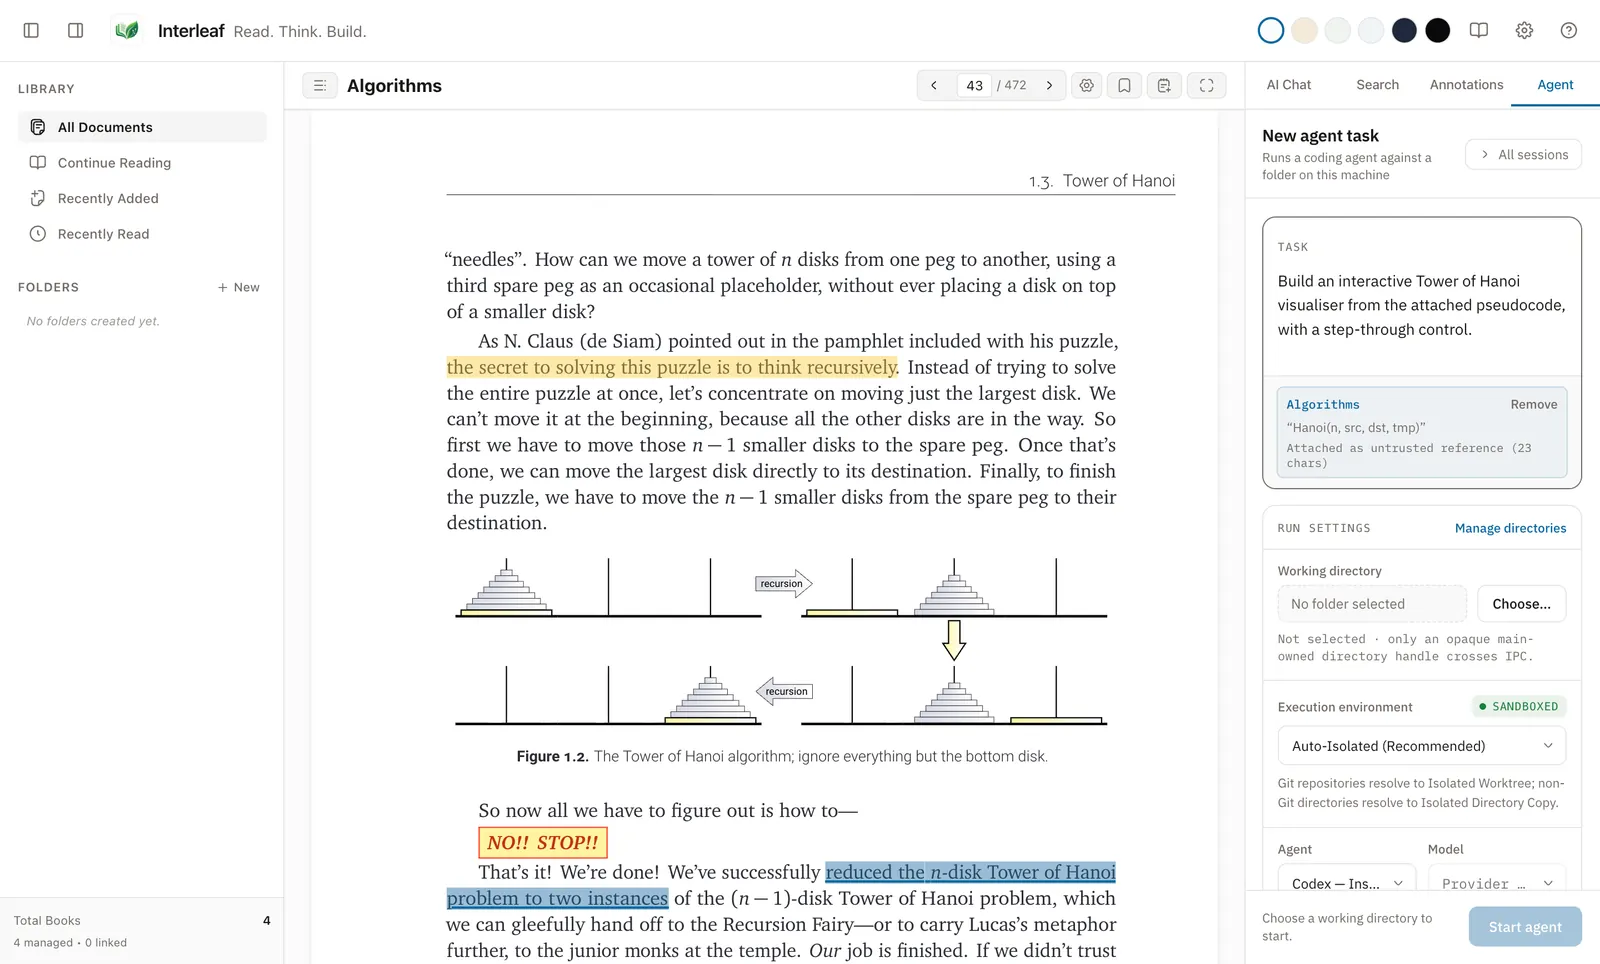Open All Documents in the library
The height and width of the screenshot is (964, 1600).
point(142,127)
